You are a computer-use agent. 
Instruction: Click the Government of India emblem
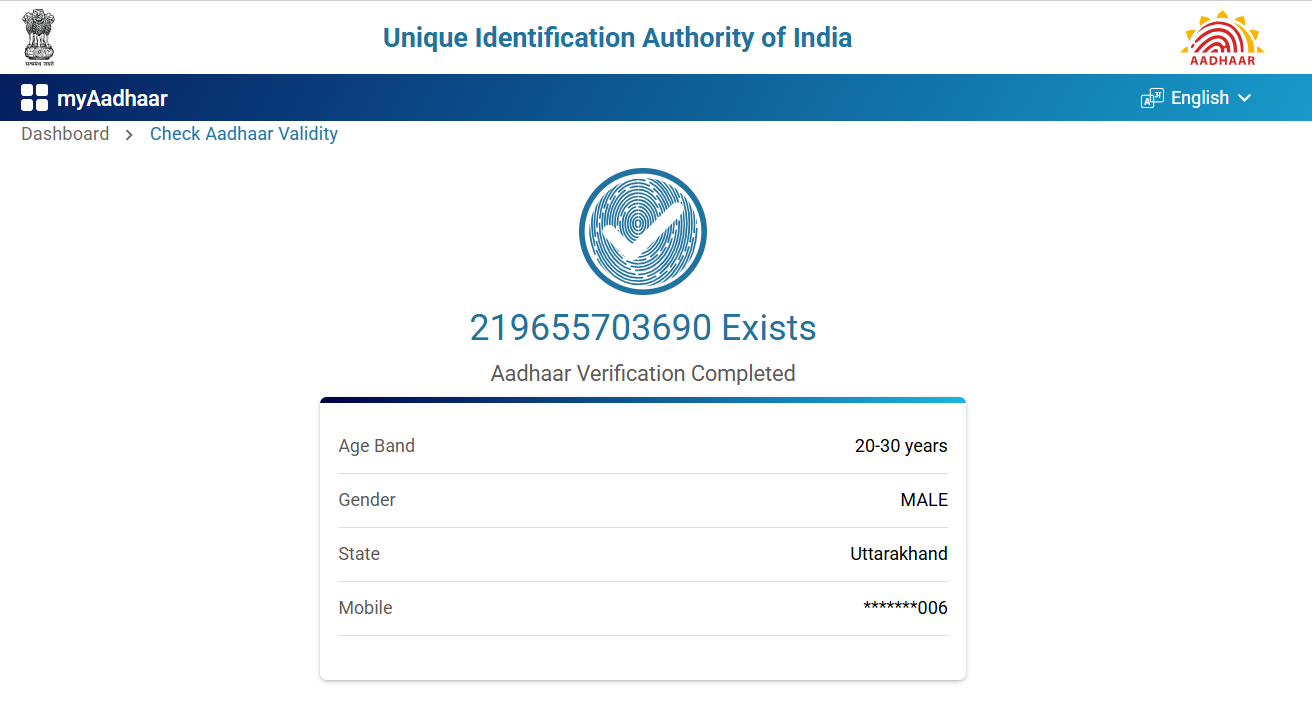coord(41,37)
